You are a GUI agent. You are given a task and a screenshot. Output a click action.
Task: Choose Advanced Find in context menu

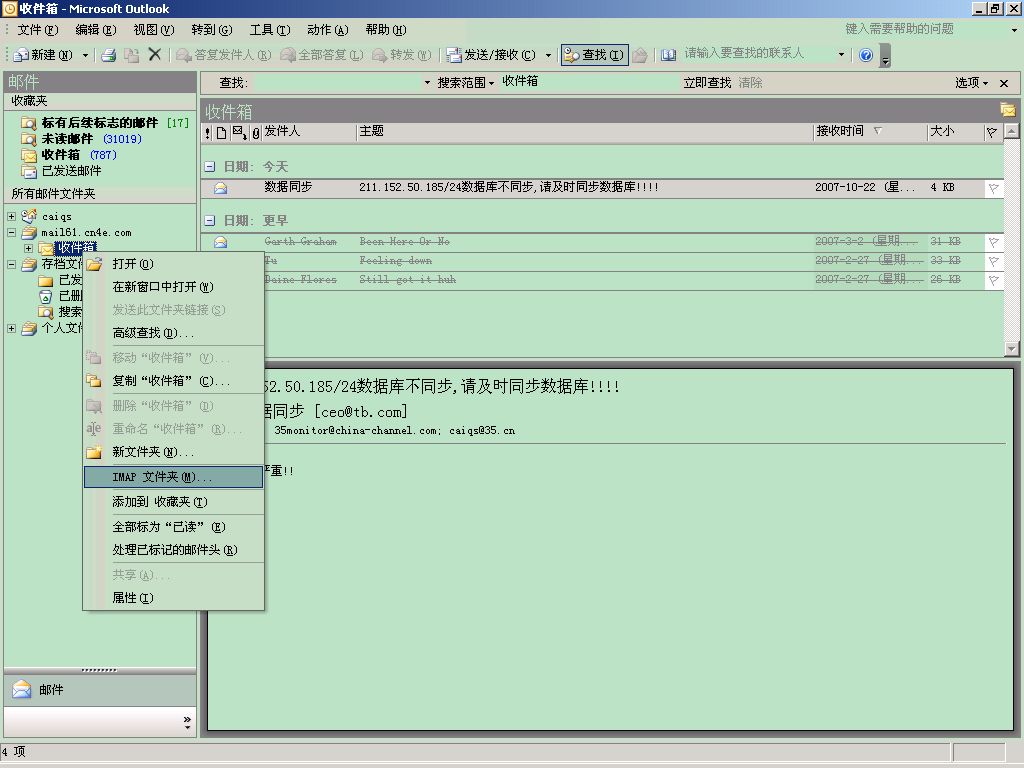(174, 333)
